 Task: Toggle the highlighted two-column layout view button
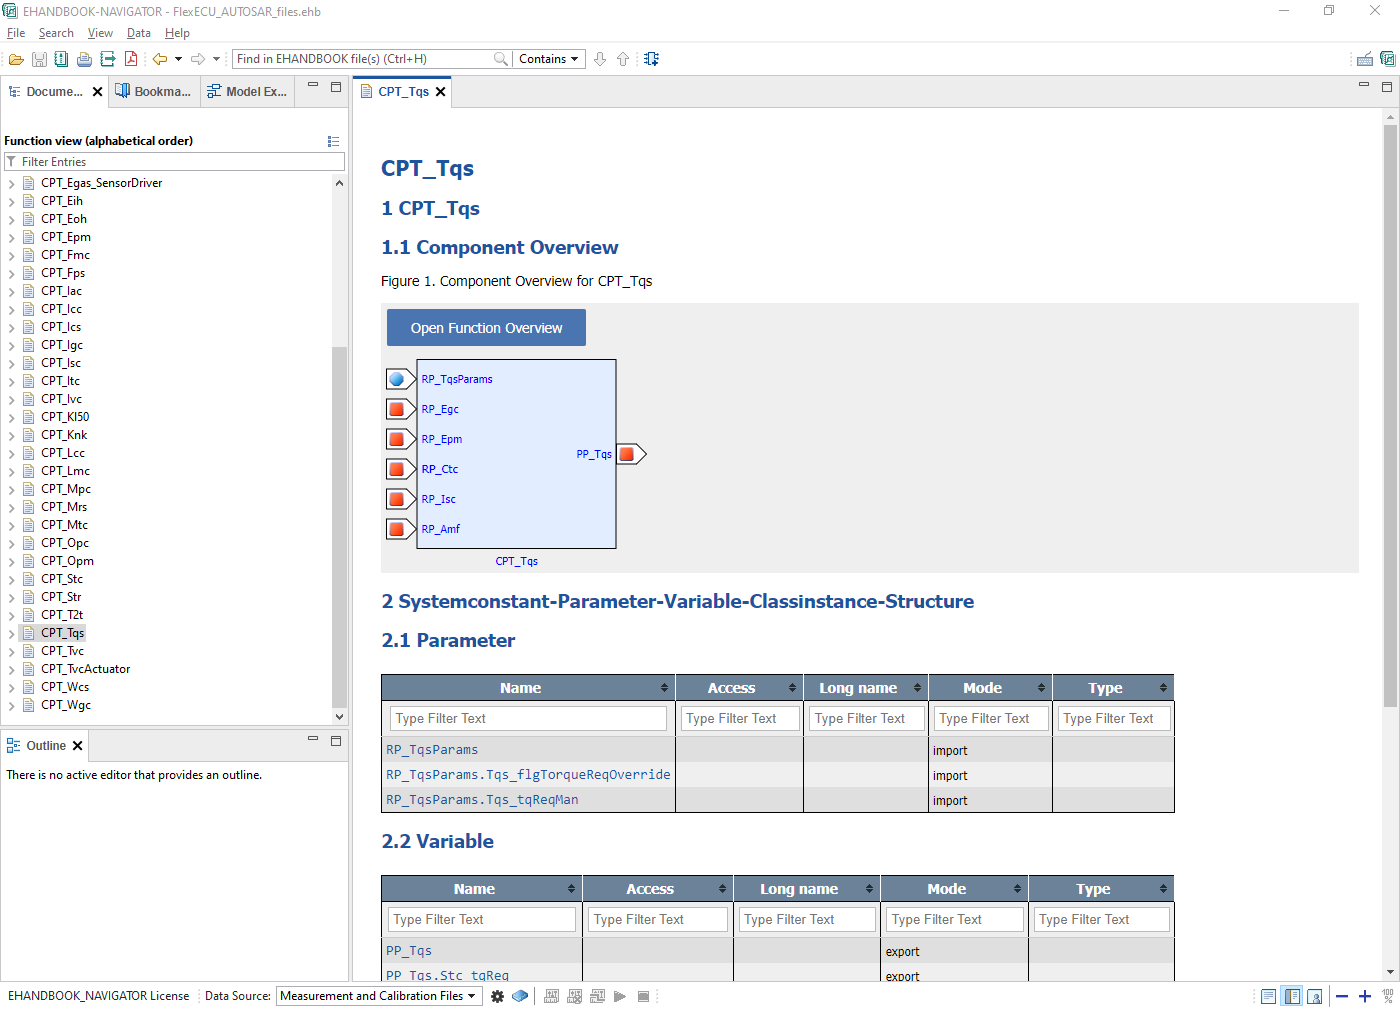(1292, 996)
